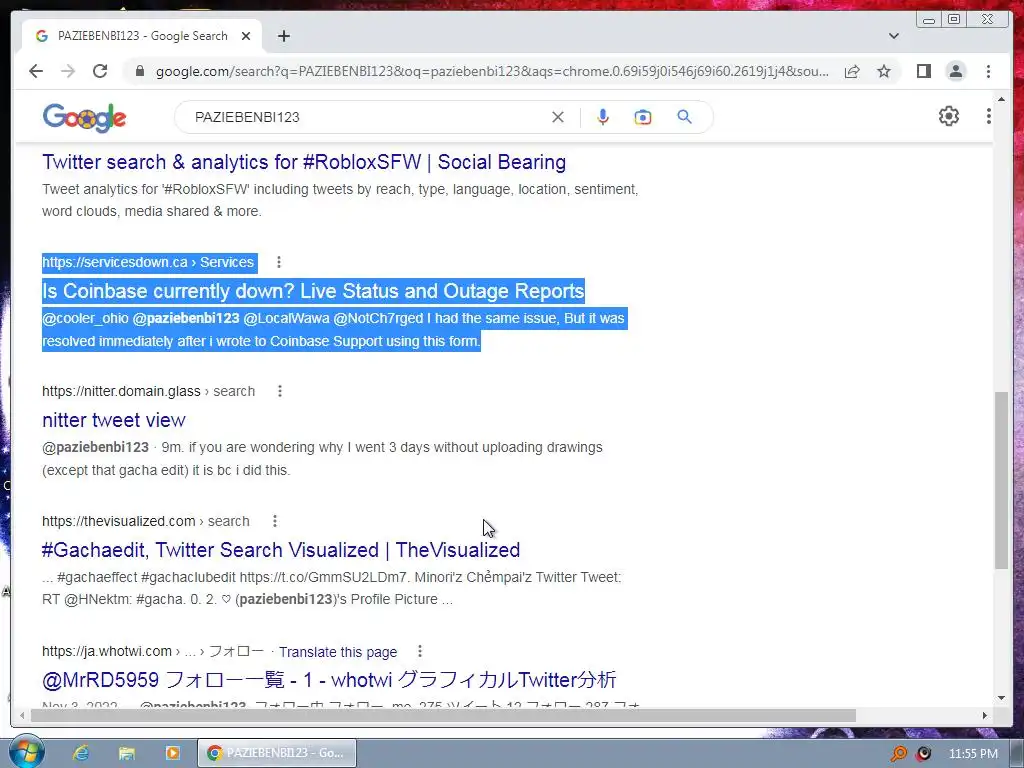
Task: Share this page via share icon
Action: click(x=852, y=71)
